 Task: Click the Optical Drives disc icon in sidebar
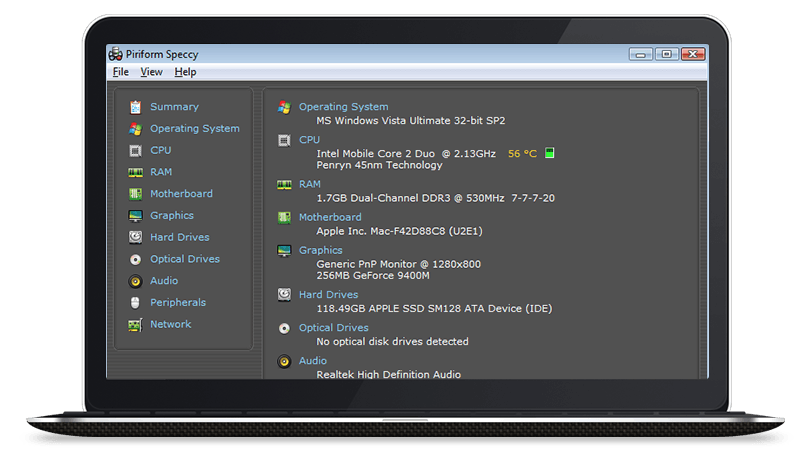pyautogui.click(x=135, y=259)
